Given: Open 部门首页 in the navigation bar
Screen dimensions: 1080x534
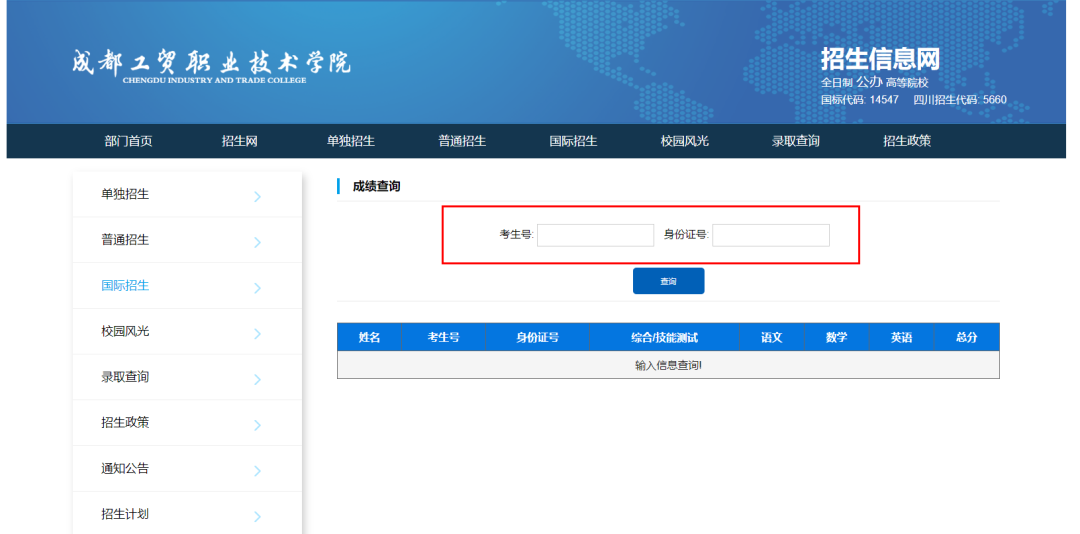Looking at the screenshot, I should [128, 141].
